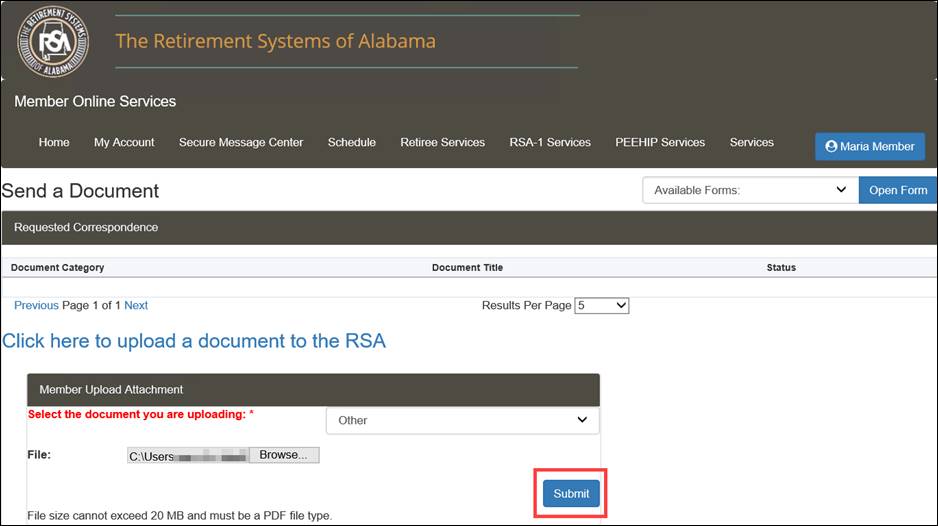
Task: Go to Previous results page
Action: [x=36, y=305]
